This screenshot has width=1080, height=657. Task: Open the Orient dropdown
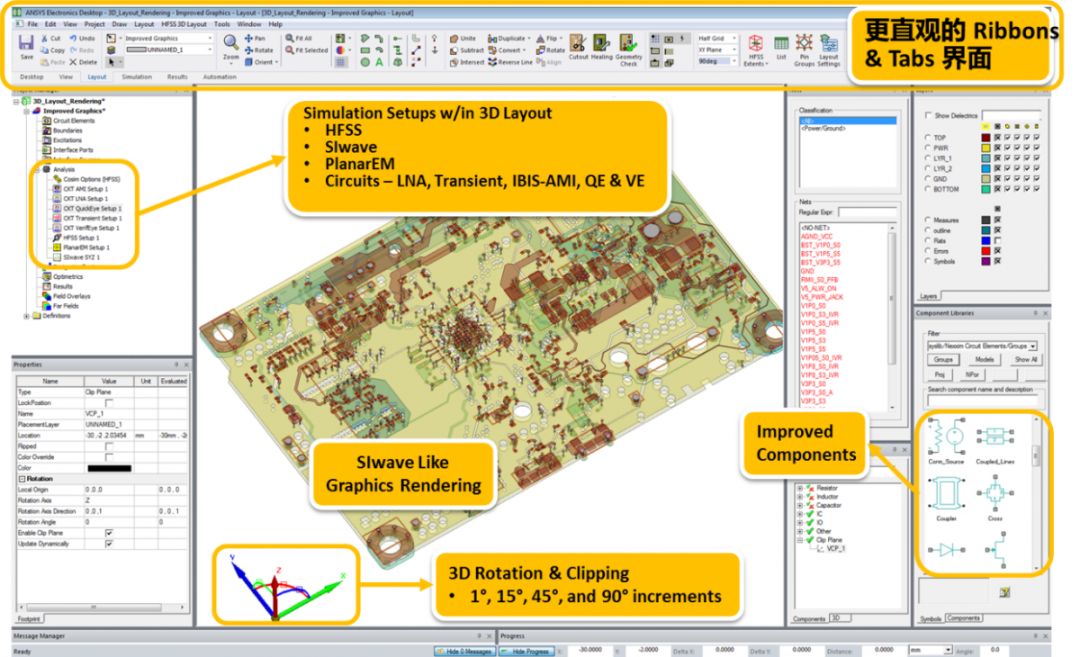coord(262,62)
